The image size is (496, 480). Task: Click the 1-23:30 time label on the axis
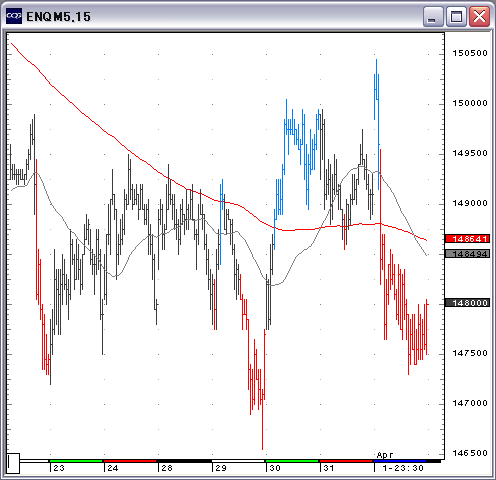click(x=403, y=468)
